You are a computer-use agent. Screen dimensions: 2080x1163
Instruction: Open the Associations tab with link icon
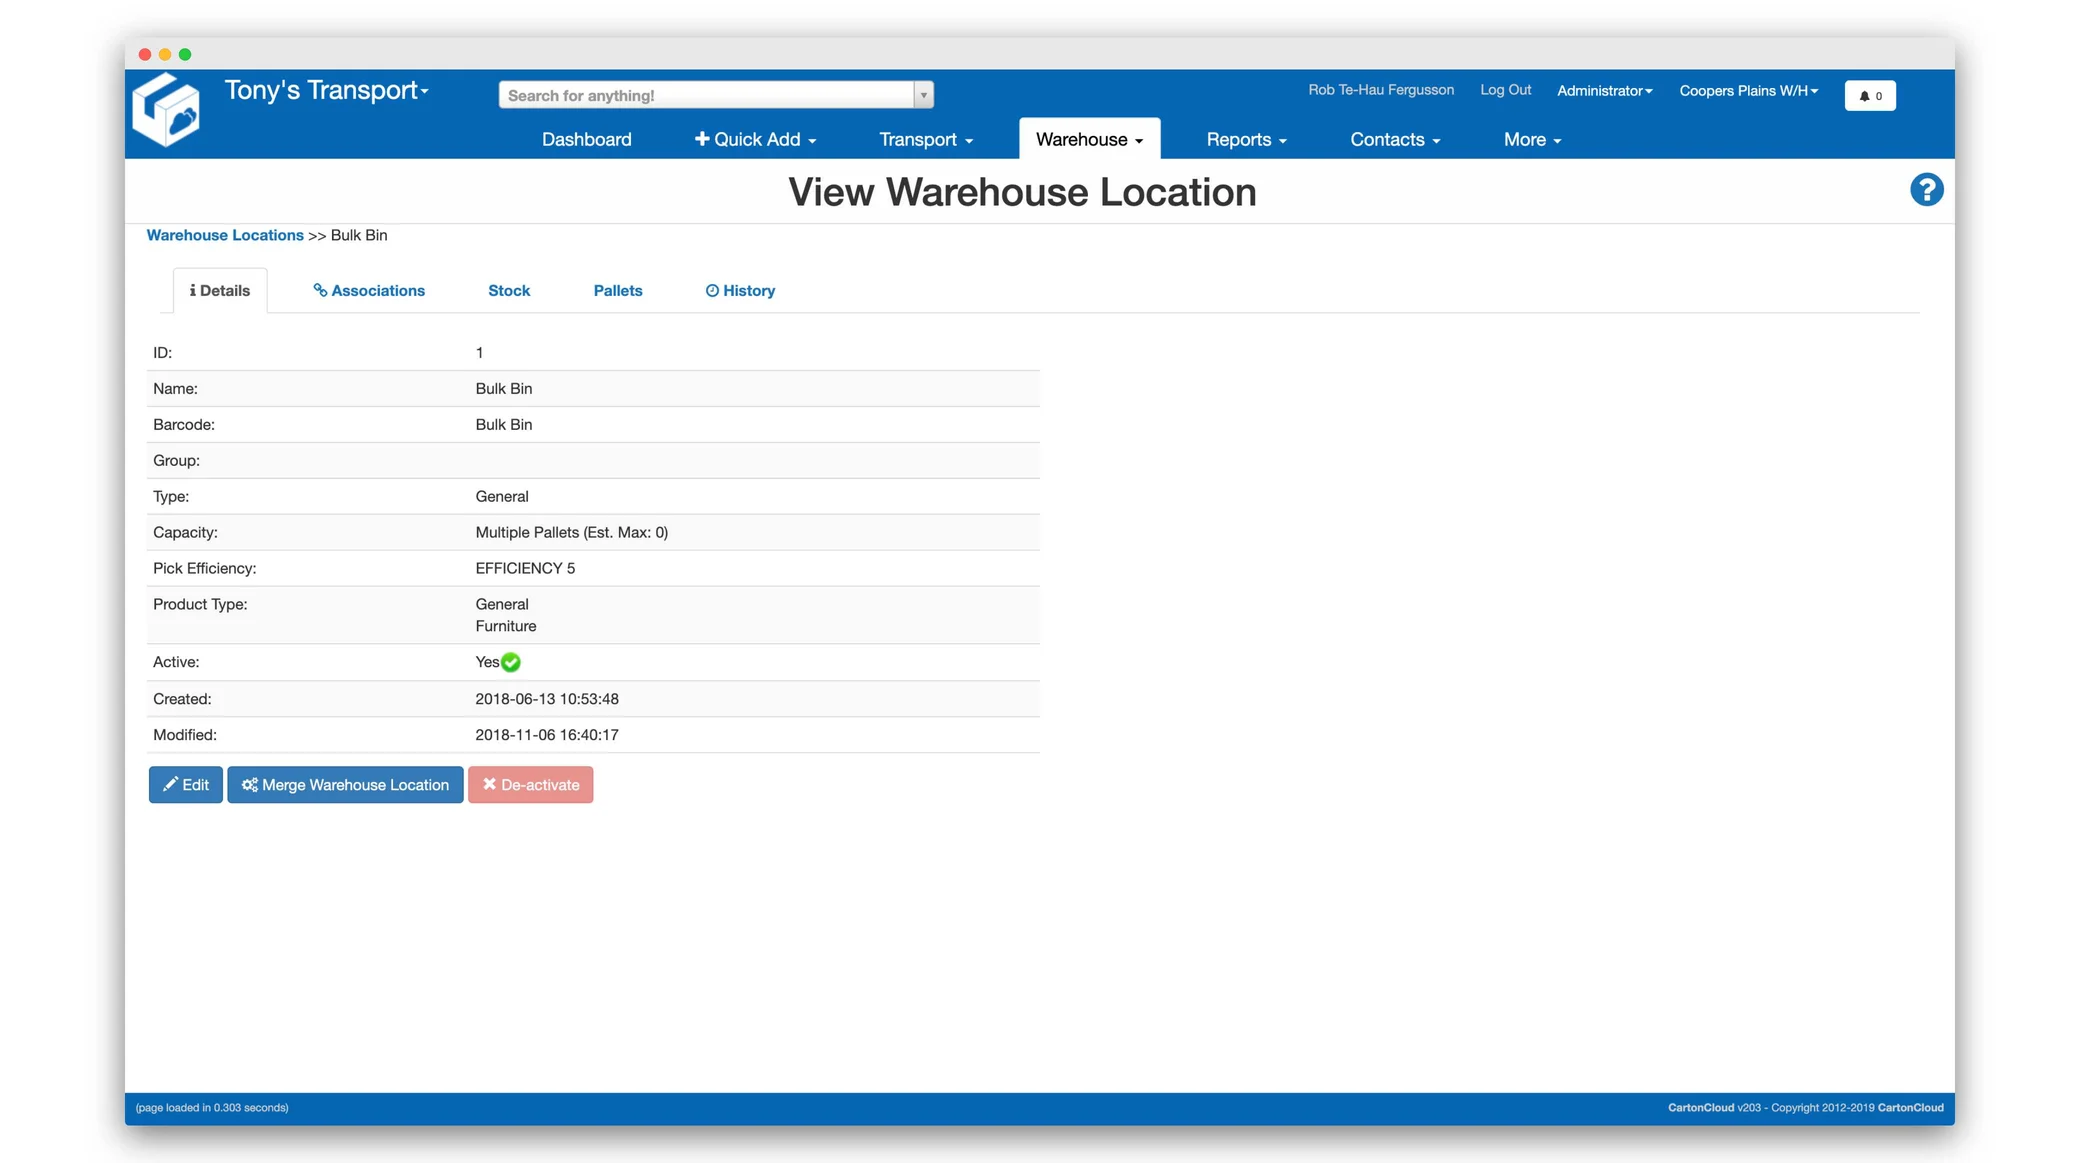coord(369,291)
